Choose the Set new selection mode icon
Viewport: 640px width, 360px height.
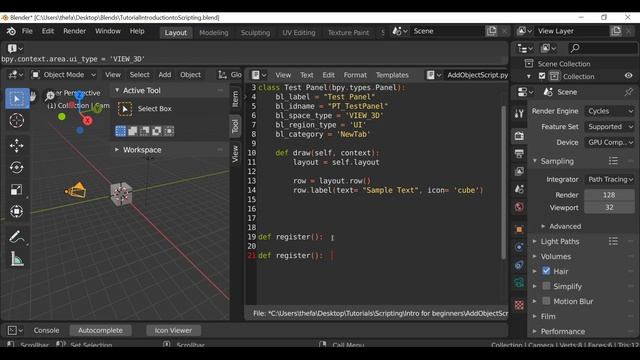point(121,131)
